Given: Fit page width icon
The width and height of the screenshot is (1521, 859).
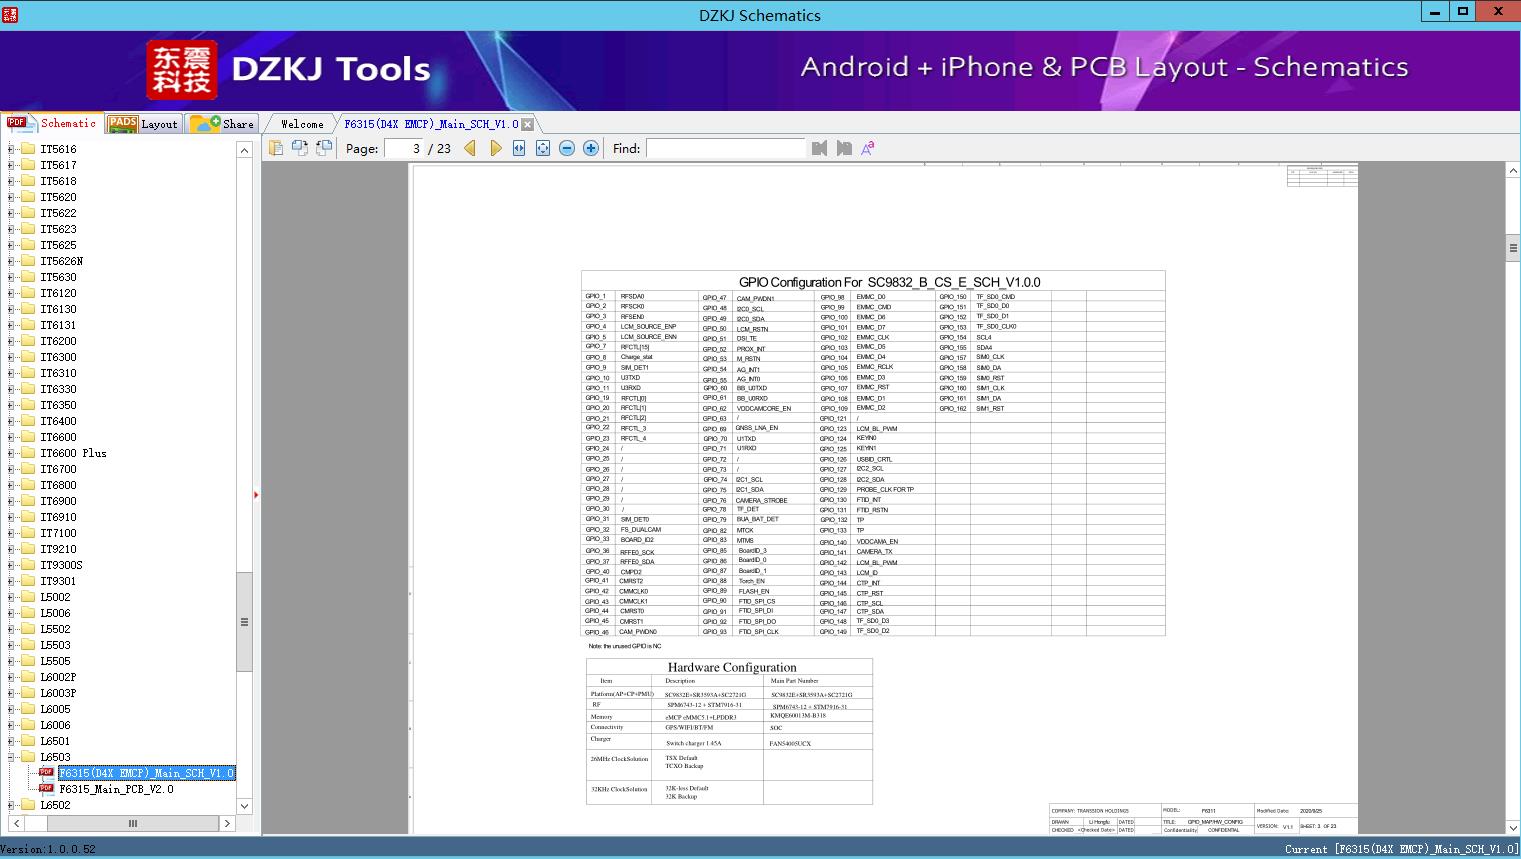Looking at the screenshot, I should [519, 148].
